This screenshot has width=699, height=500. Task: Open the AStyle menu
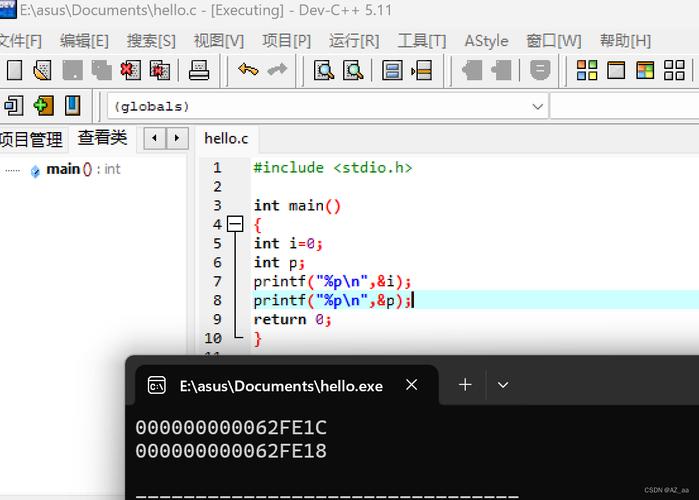pyautogui.click(x=486, y=41)
